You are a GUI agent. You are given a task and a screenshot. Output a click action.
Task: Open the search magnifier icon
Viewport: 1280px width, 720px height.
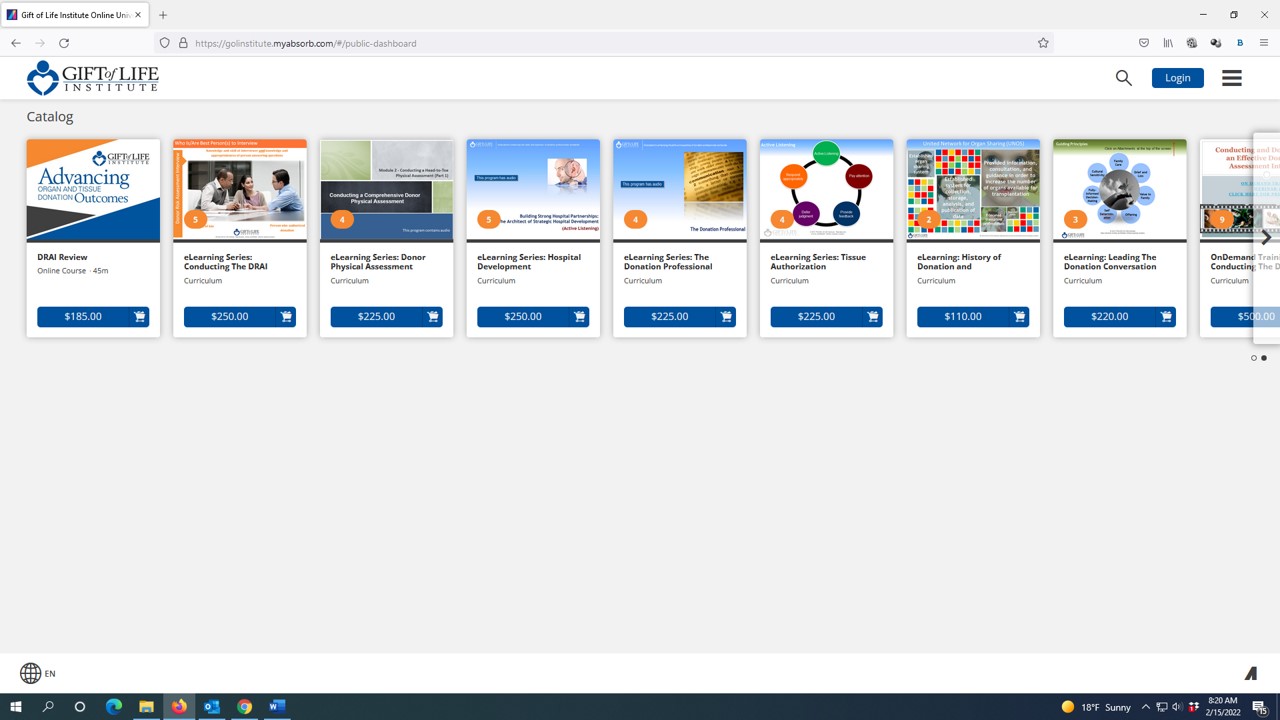[x=1124, y=78]
